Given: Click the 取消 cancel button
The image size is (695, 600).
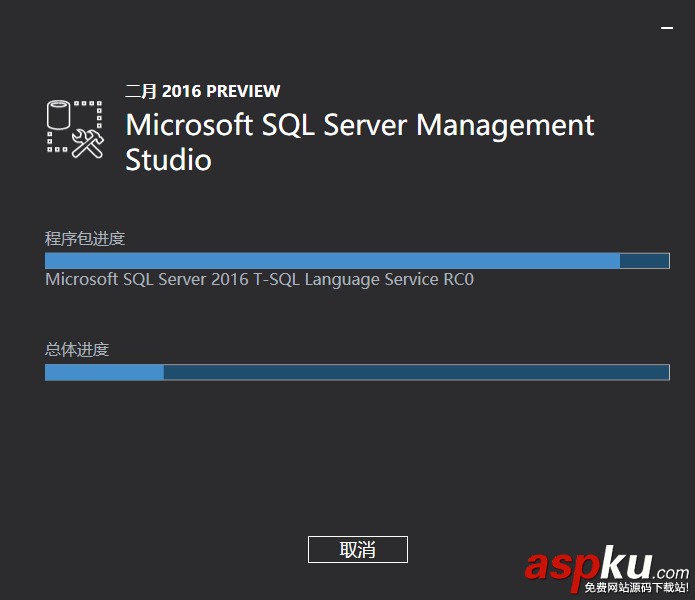Looking at the screenshot, I should pyautogui.click(x=357, y=549).
